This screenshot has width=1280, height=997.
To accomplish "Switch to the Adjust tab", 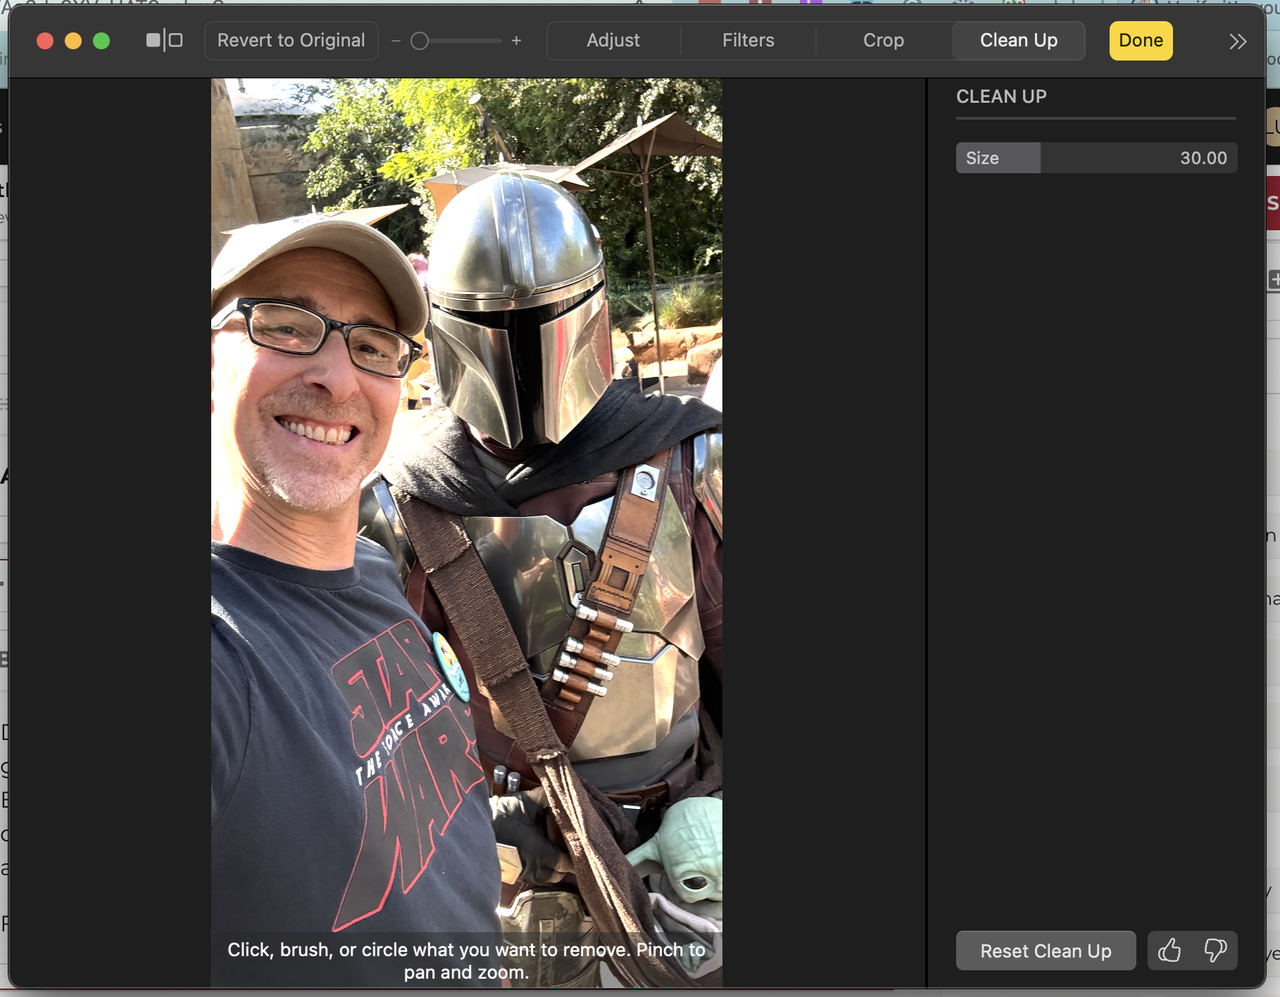I will (613, 41).
